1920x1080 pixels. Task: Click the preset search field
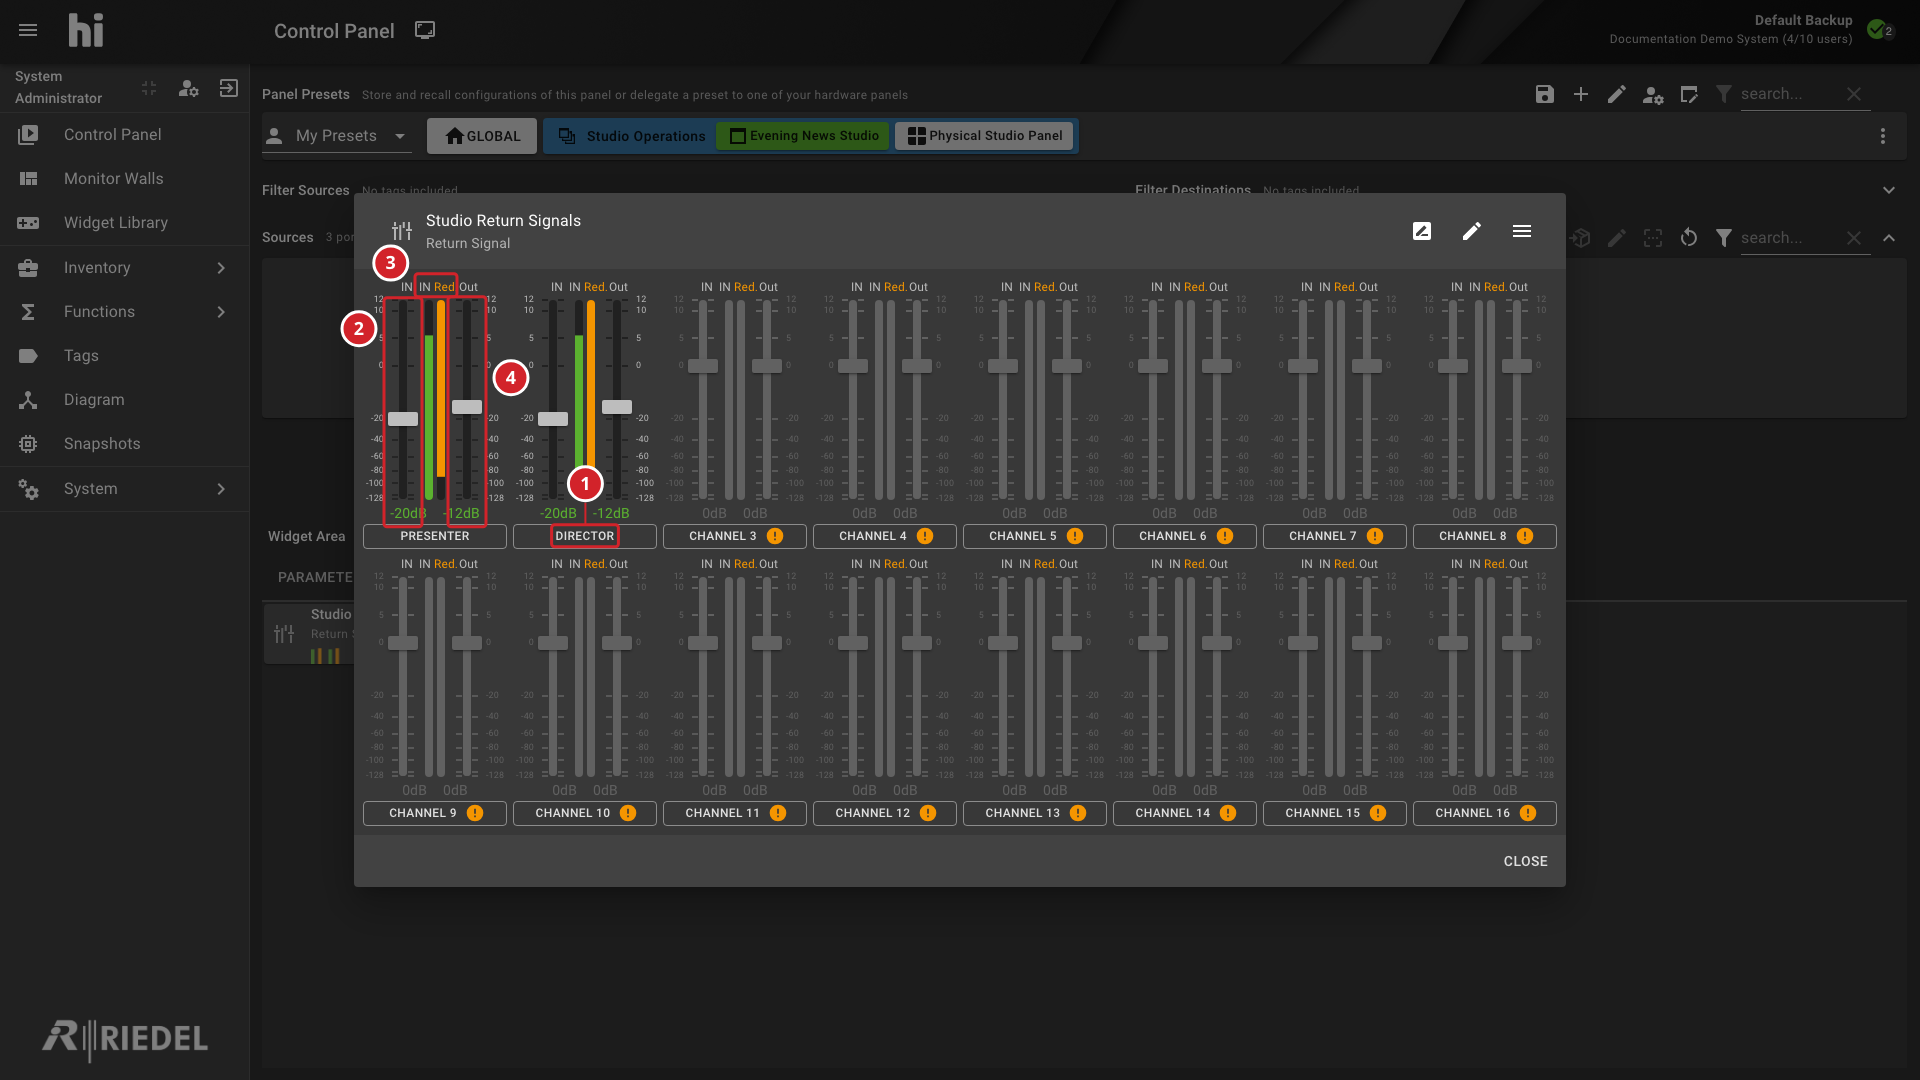[x=1791, y=94]
